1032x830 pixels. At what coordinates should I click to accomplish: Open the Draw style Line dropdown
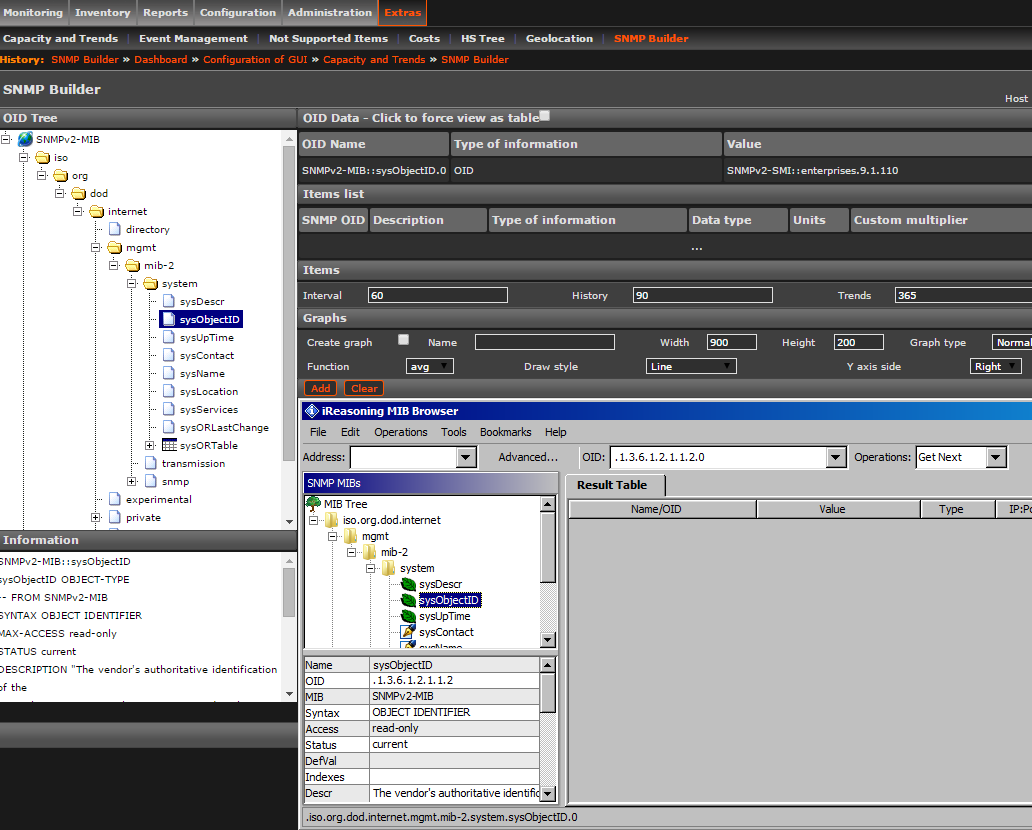(691, 367)
